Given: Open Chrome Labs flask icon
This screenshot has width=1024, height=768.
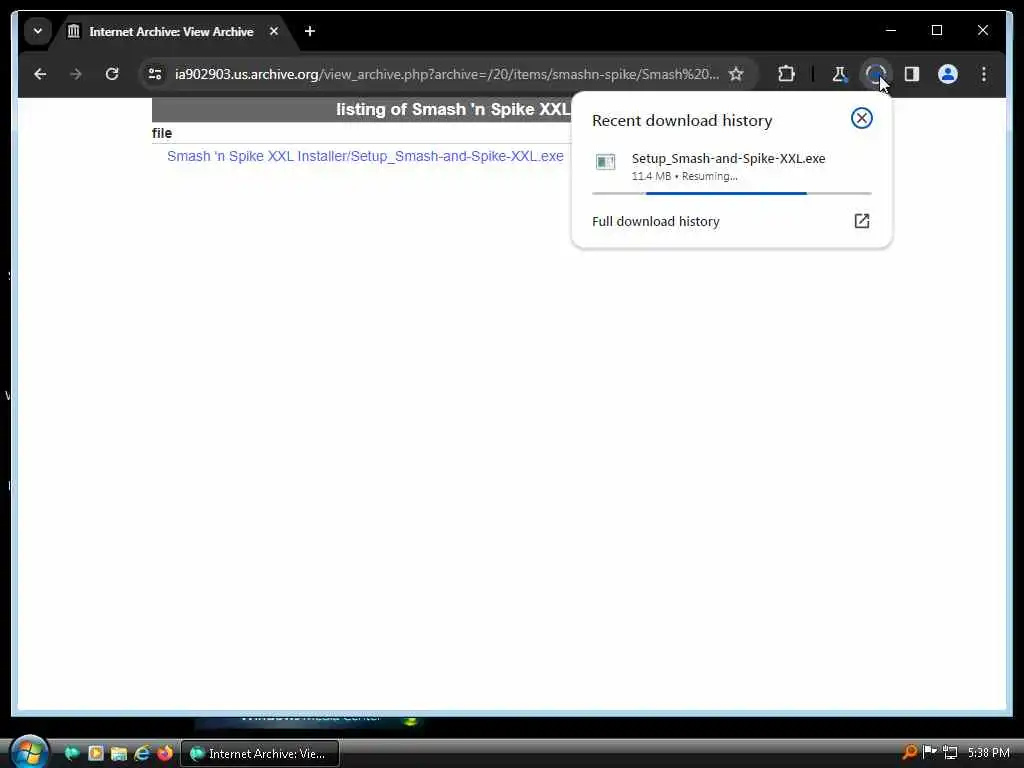Looking at the screenshot, I should (x=840, y=74).
